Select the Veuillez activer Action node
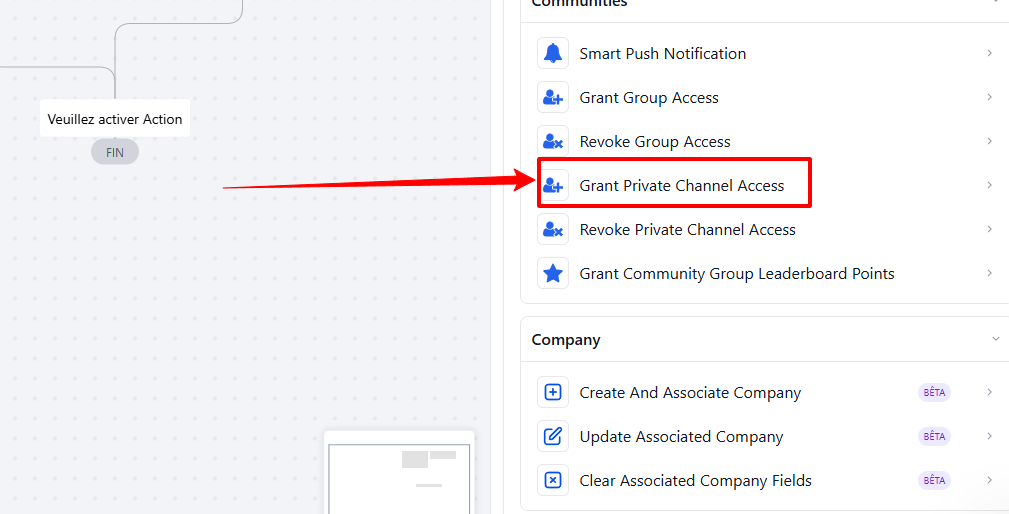Viewport: 1009px width, 514px height. point(115,119)
